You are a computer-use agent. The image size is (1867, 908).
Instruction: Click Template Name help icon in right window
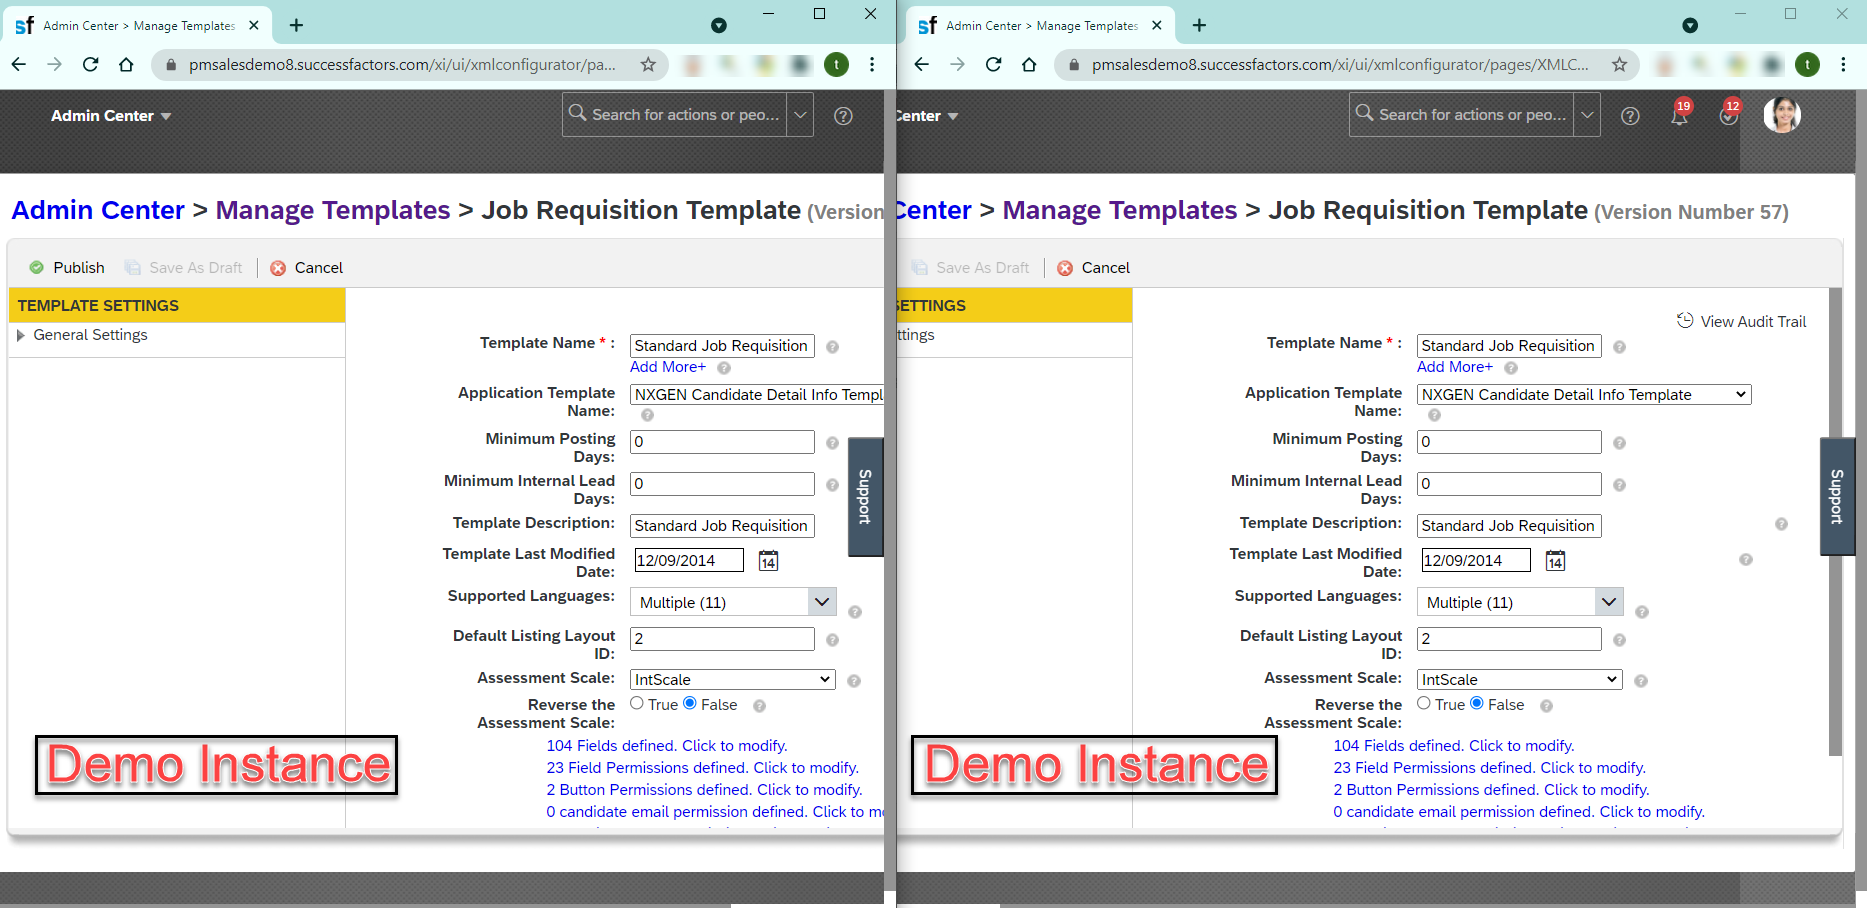point(1619,347)
